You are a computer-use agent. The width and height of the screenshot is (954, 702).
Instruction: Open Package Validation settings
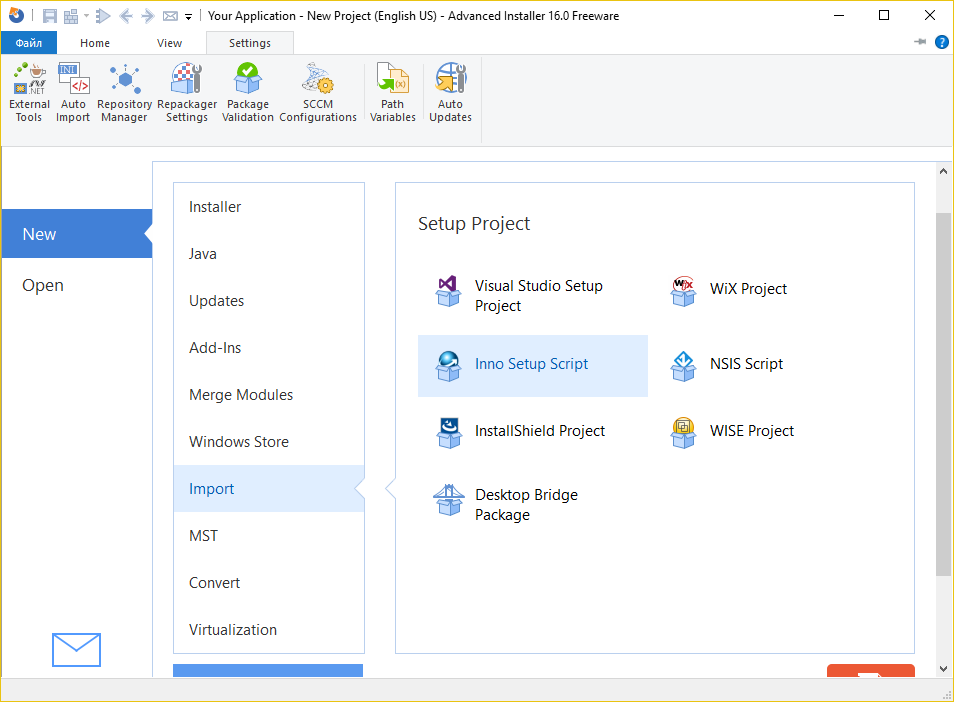point(248,92)
